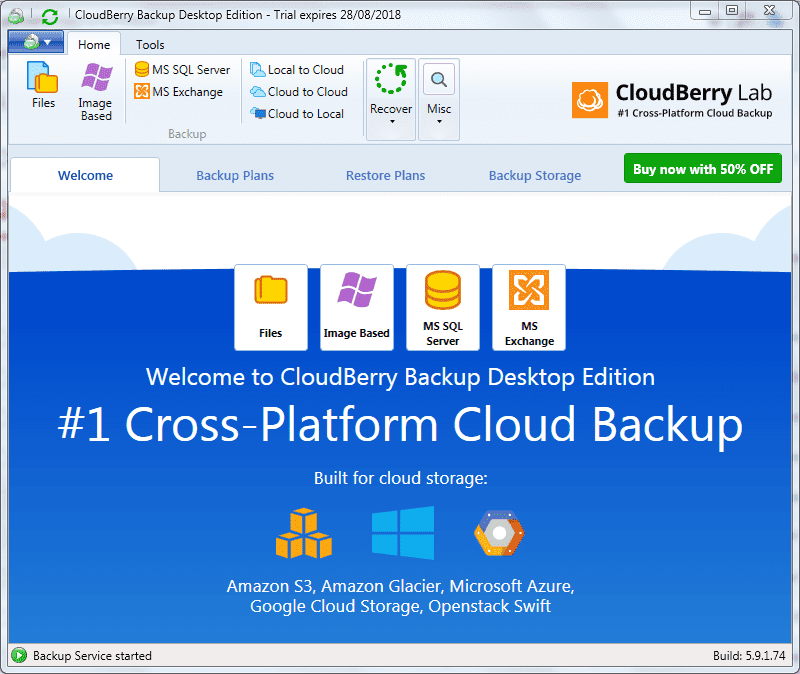The width and height of the screenshot is (800, 674).
Task: Maximize the CloudBerry Backup window
Action: click(732, 11)
